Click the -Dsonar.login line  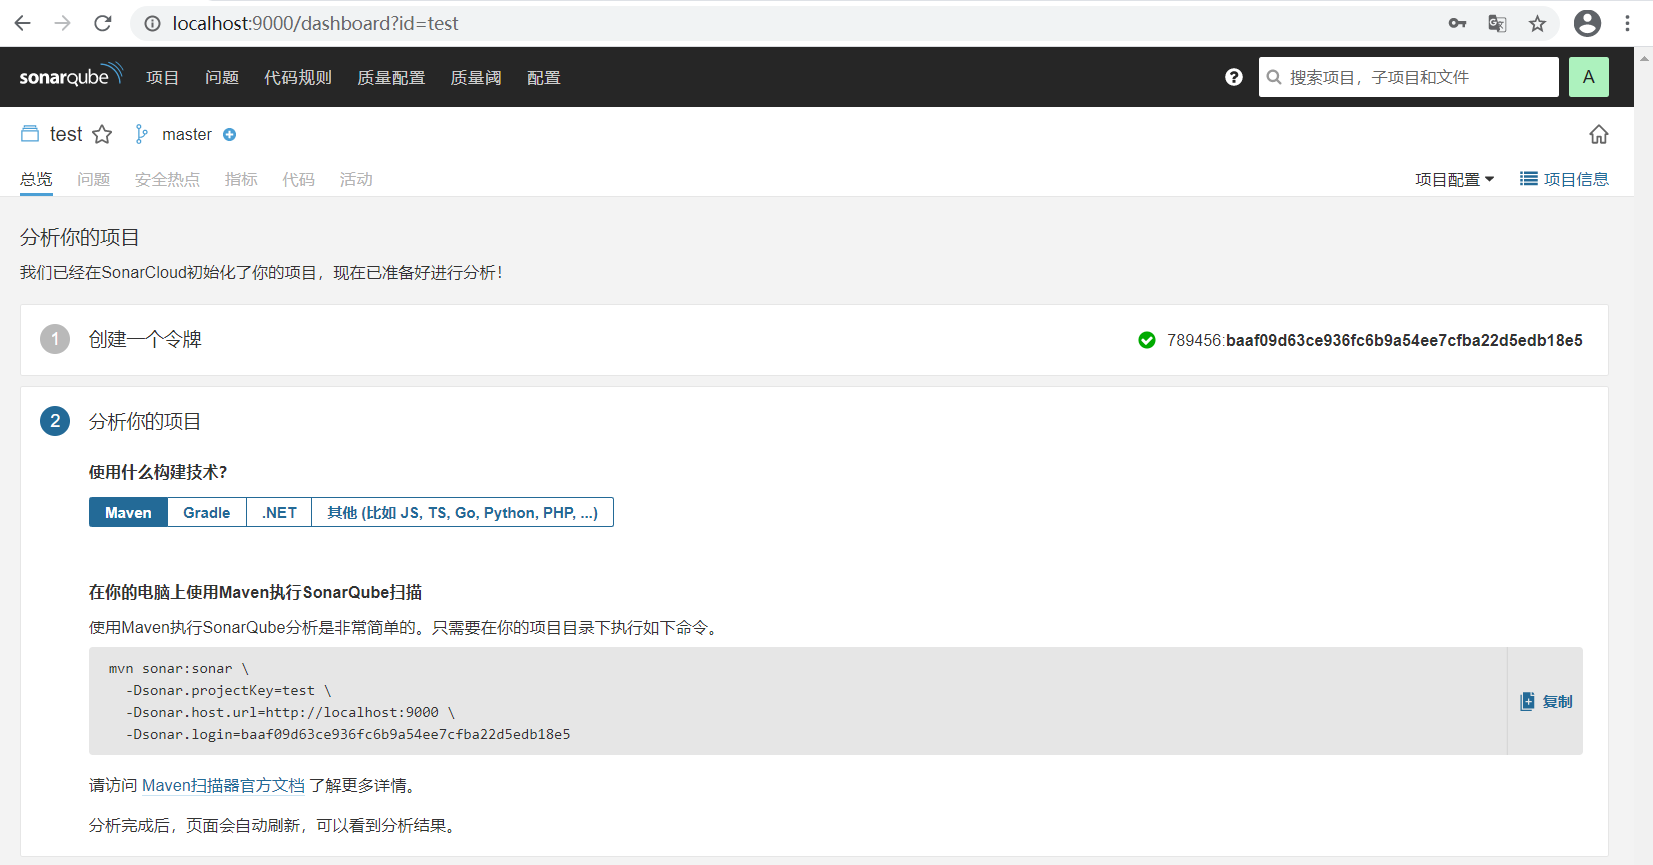348,734
